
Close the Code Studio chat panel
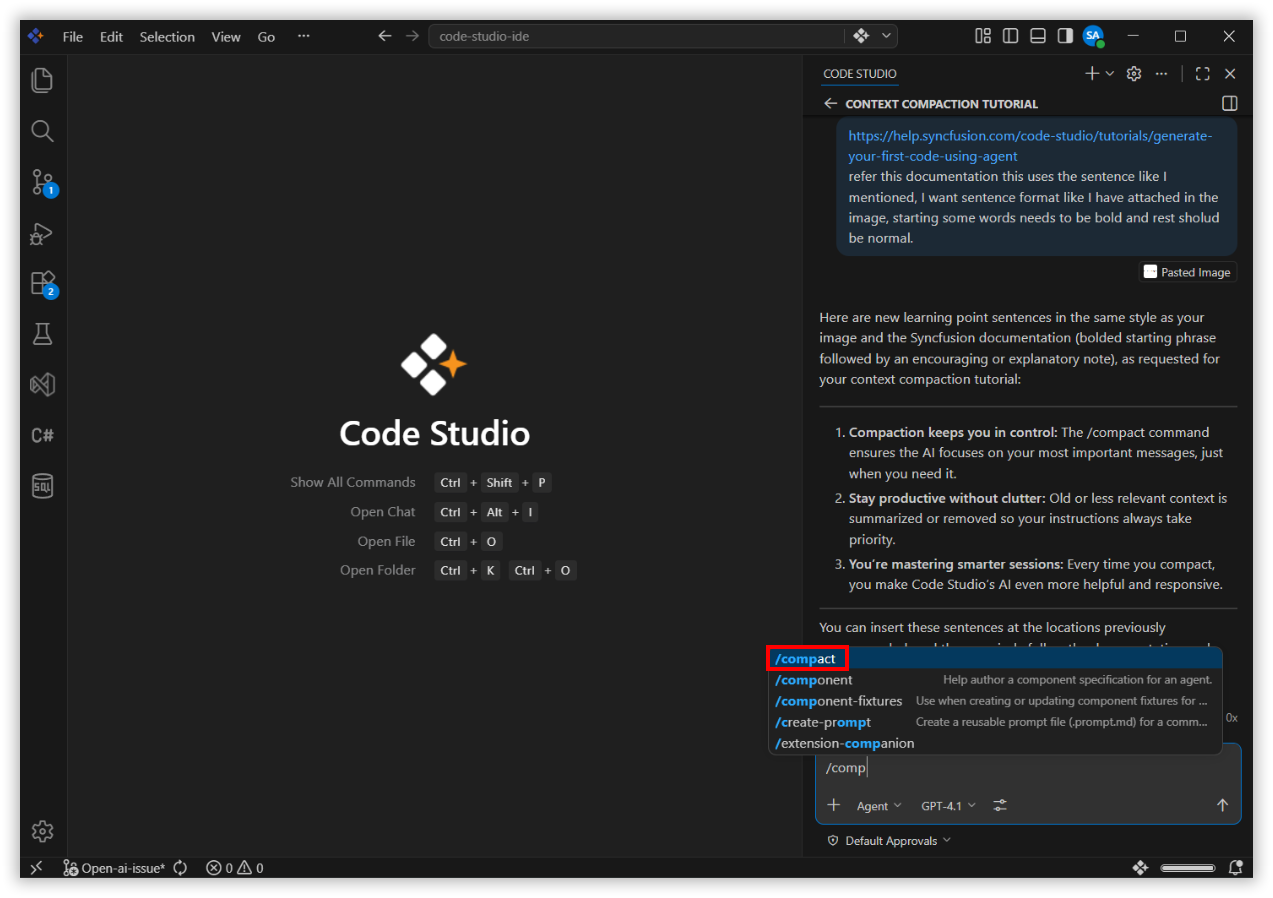1230,73
